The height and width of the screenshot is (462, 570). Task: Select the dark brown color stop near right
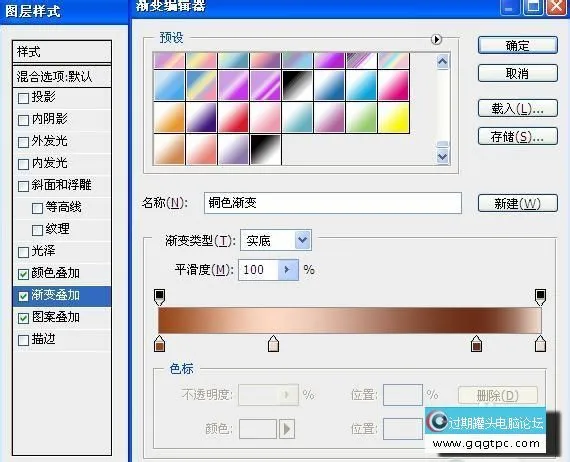tap(476, 344)
